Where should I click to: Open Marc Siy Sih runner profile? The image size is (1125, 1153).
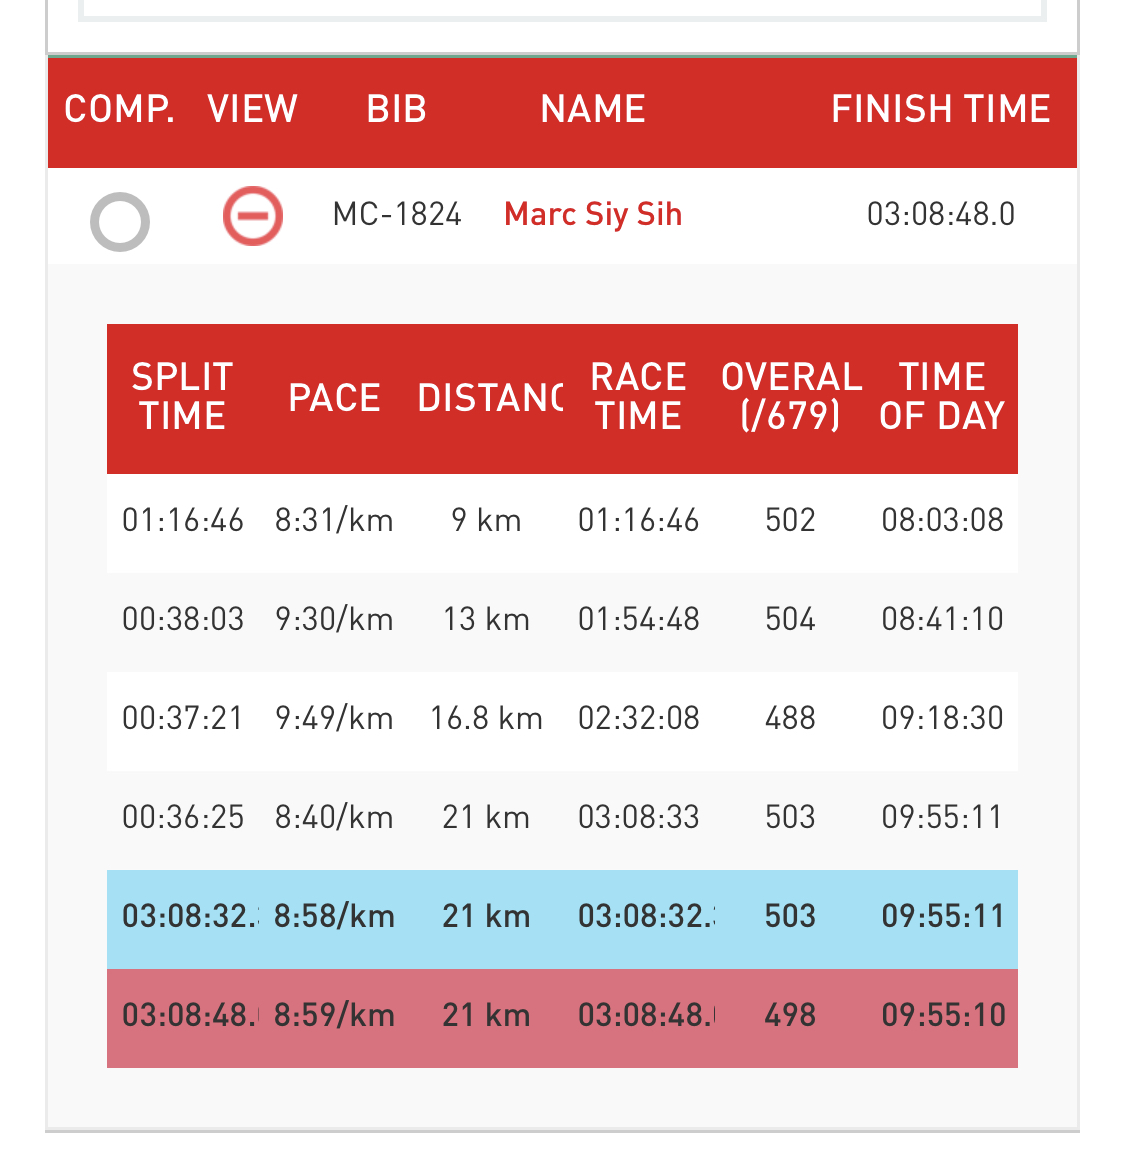(x=593, y=215)
